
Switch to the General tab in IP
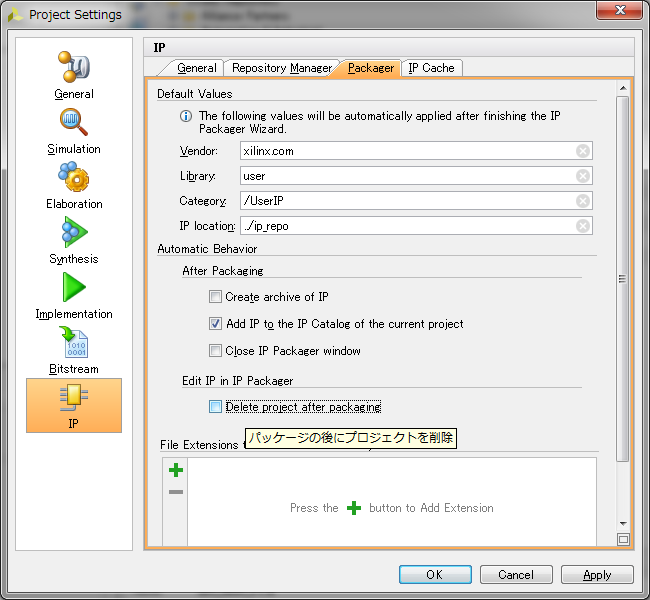[197, 68]
